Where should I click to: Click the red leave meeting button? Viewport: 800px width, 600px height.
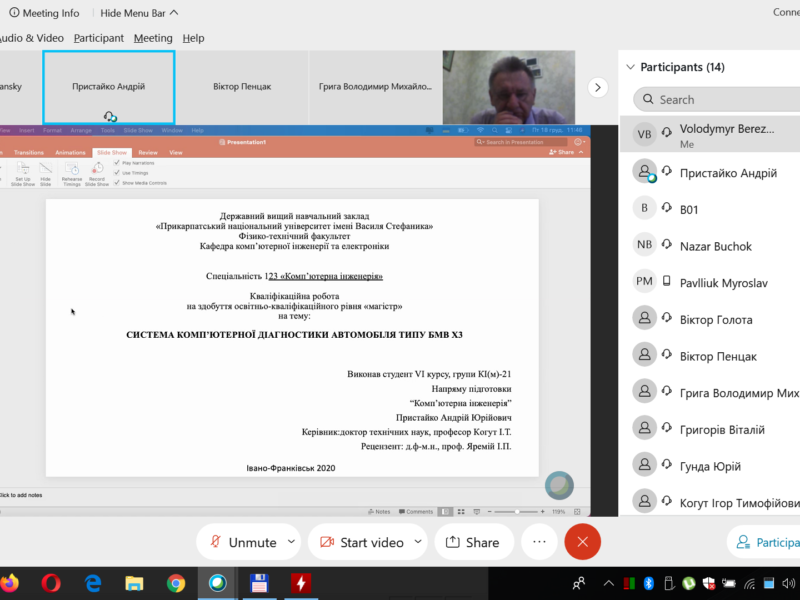pos(582,542)
